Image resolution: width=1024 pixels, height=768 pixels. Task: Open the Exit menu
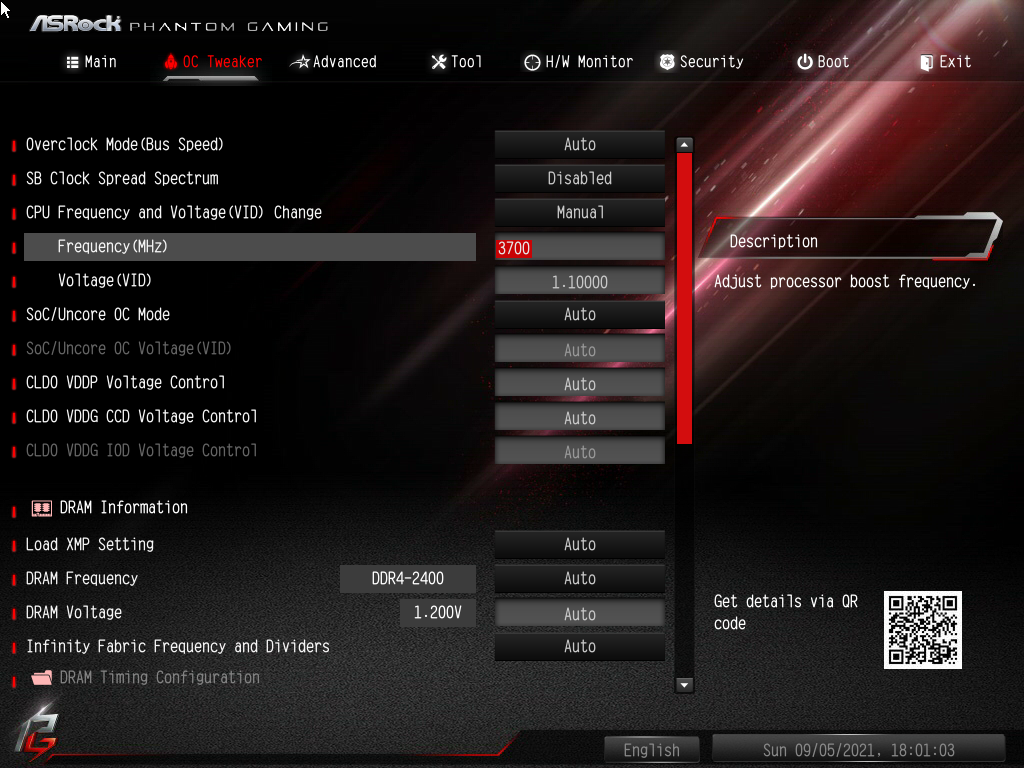click(945, 61)
